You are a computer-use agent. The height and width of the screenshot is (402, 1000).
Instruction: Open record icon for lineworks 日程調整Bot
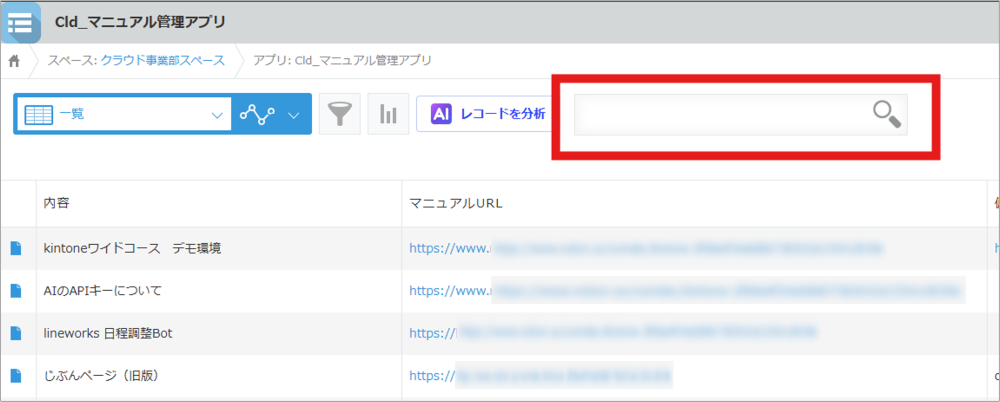(x=16, y=333)
